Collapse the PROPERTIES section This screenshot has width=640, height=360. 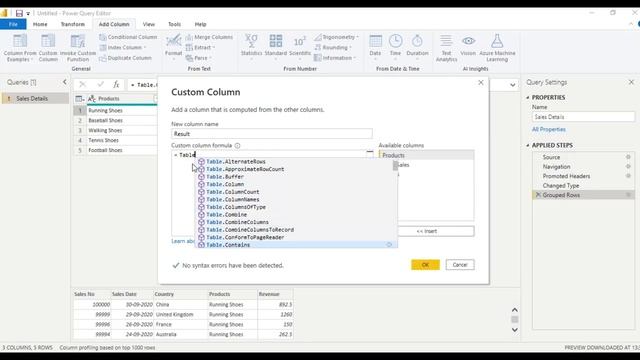click(528, 98)
